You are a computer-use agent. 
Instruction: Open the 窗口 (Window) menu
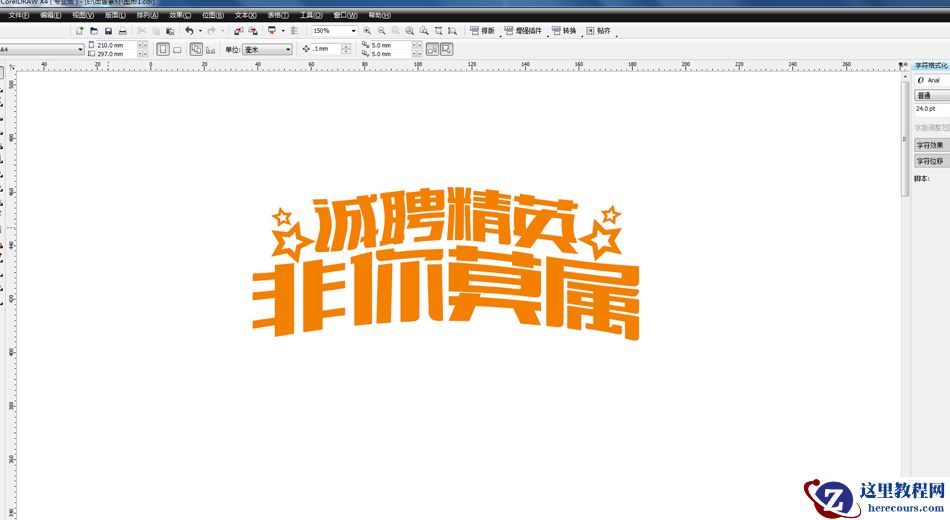tap(345, 15)
